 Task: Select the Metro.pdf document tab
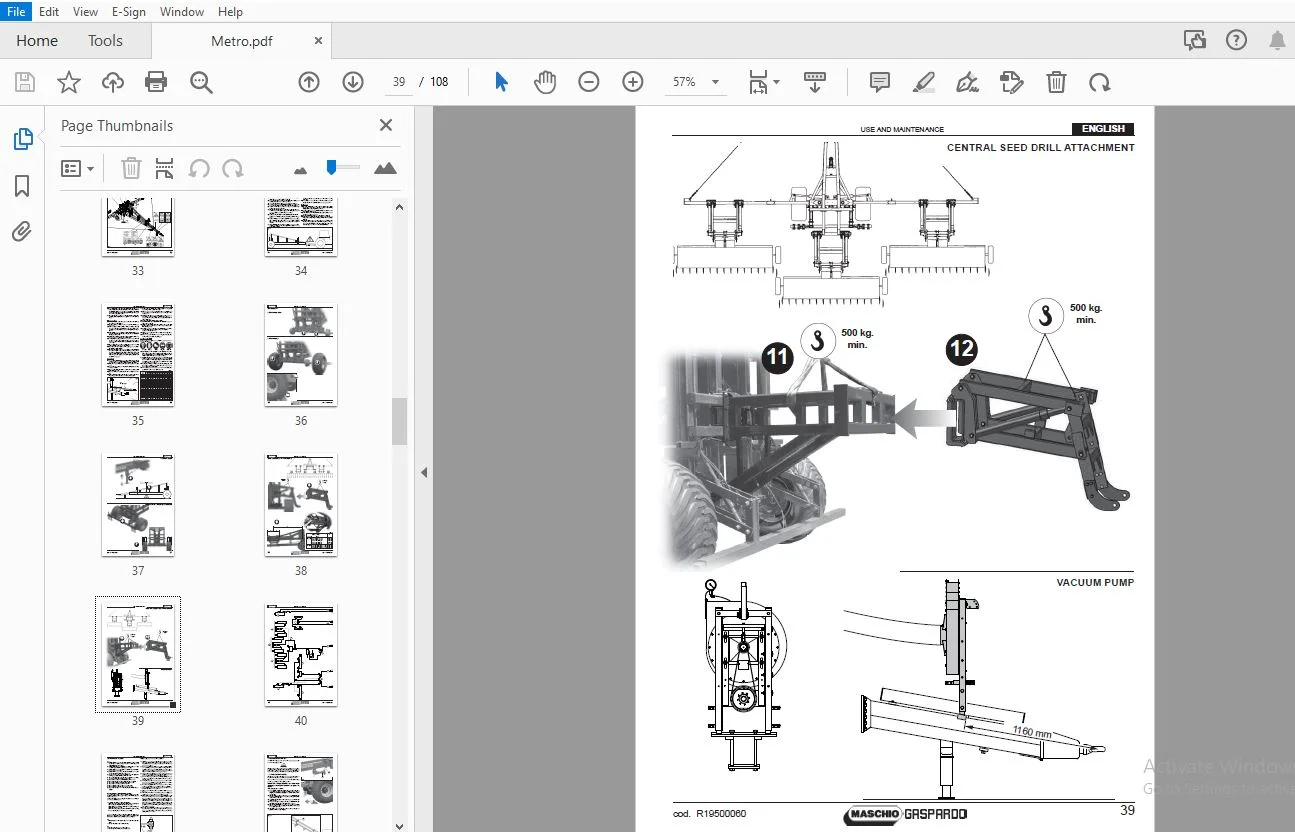pyautogui.click(x=242, y=41)
